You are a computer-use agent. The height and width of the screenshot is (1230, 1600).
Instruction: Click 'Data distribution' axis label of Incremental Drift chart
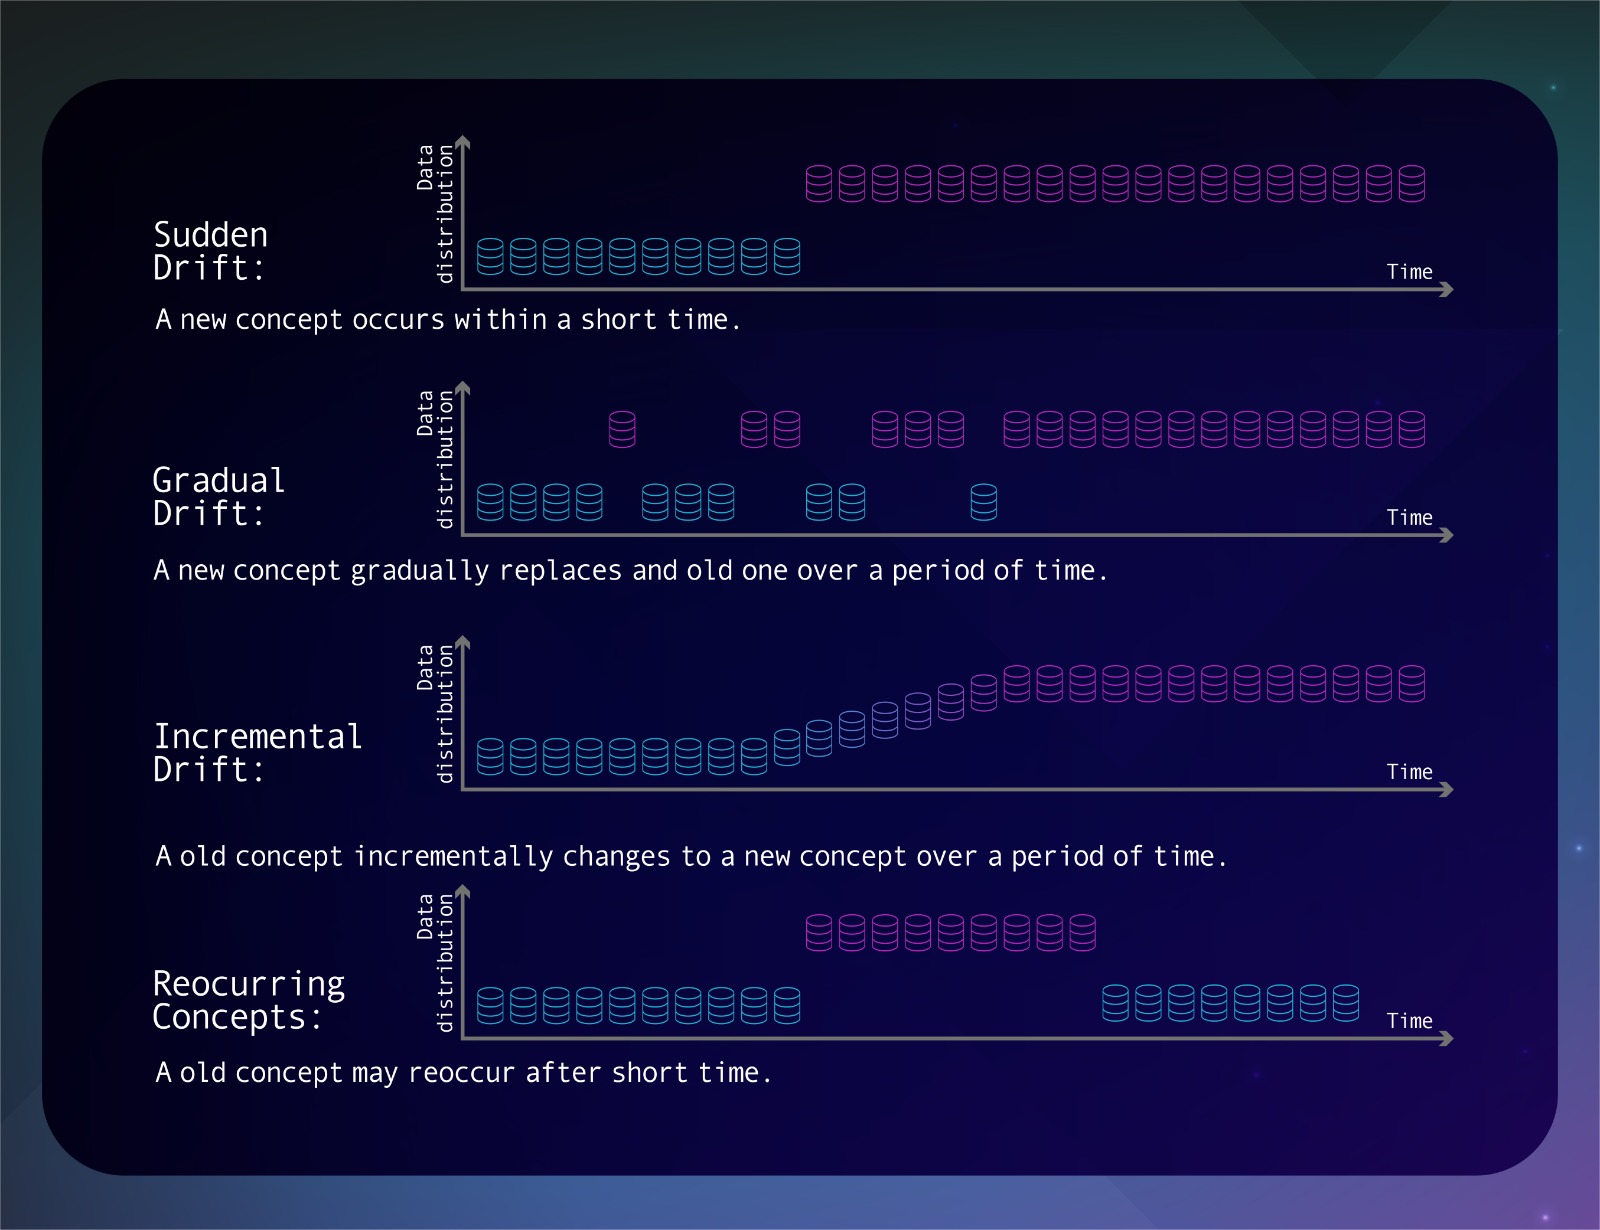[435, 713]
